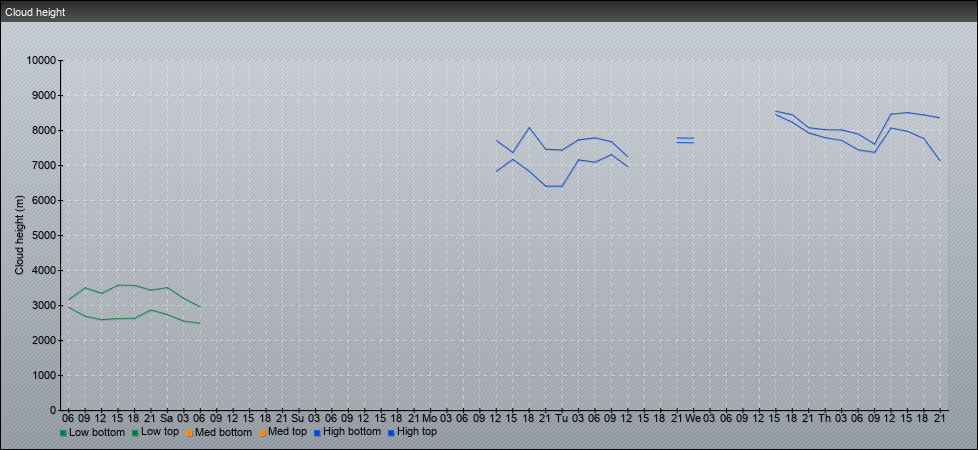
Task: Click the 1000 y-axis value
Action: click(44, 375)
